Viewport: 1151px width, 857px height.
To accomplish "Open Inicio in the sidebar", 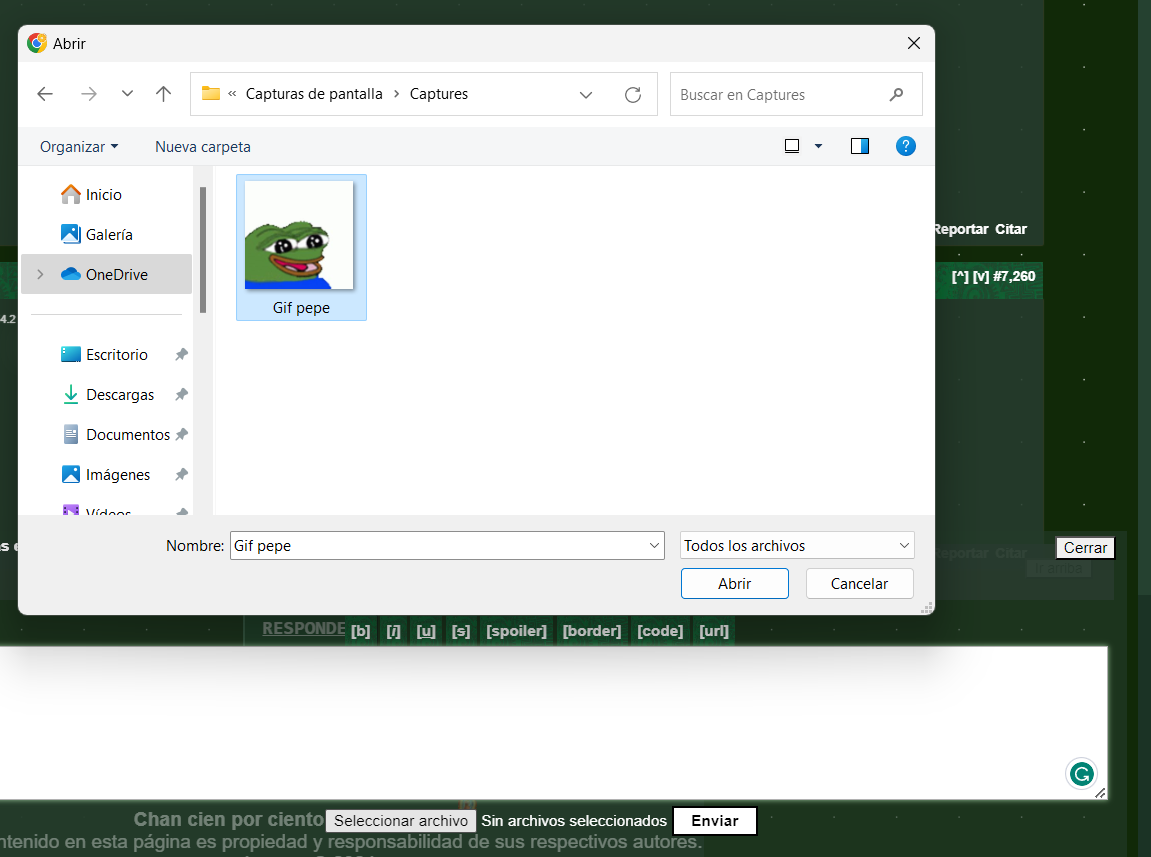I will click(103, 195).
